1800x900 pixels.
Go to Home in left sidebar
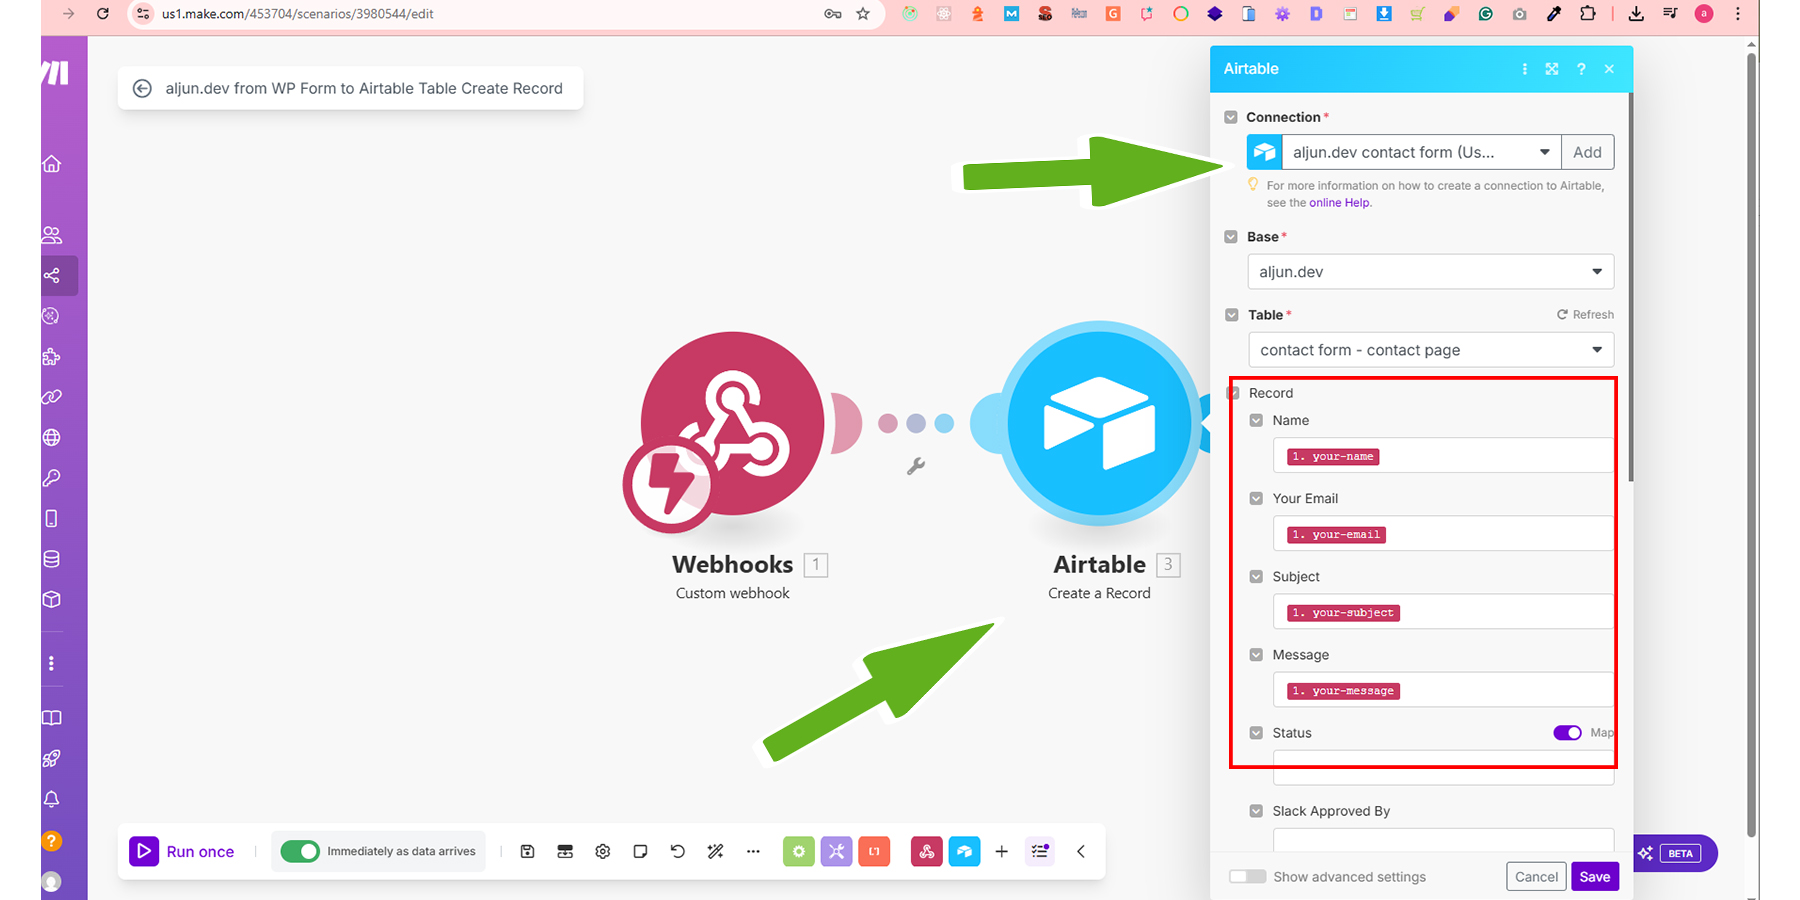pos(52,164)
